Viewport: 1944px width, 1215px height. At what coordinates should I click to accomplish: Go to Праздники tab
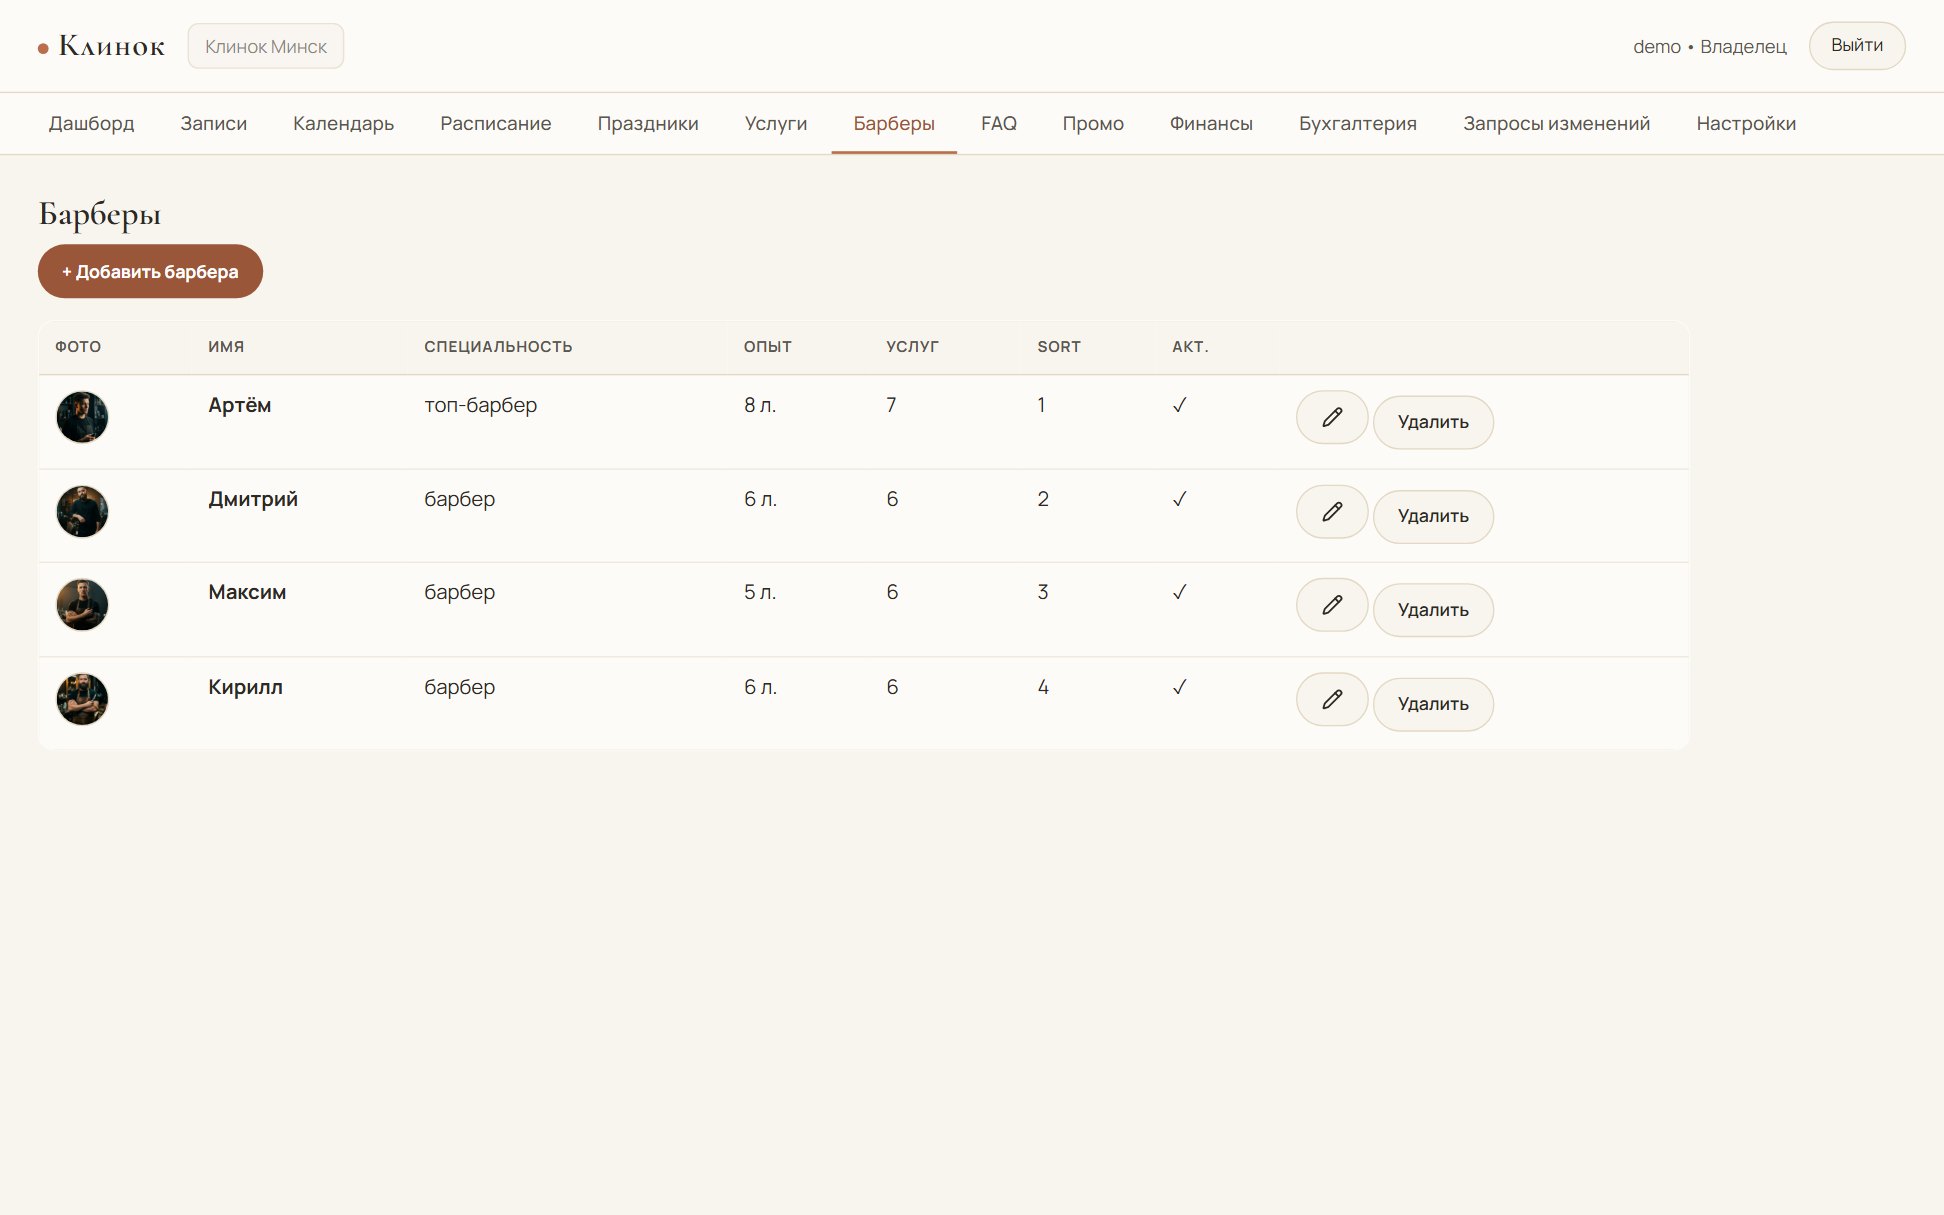(648, 123)
